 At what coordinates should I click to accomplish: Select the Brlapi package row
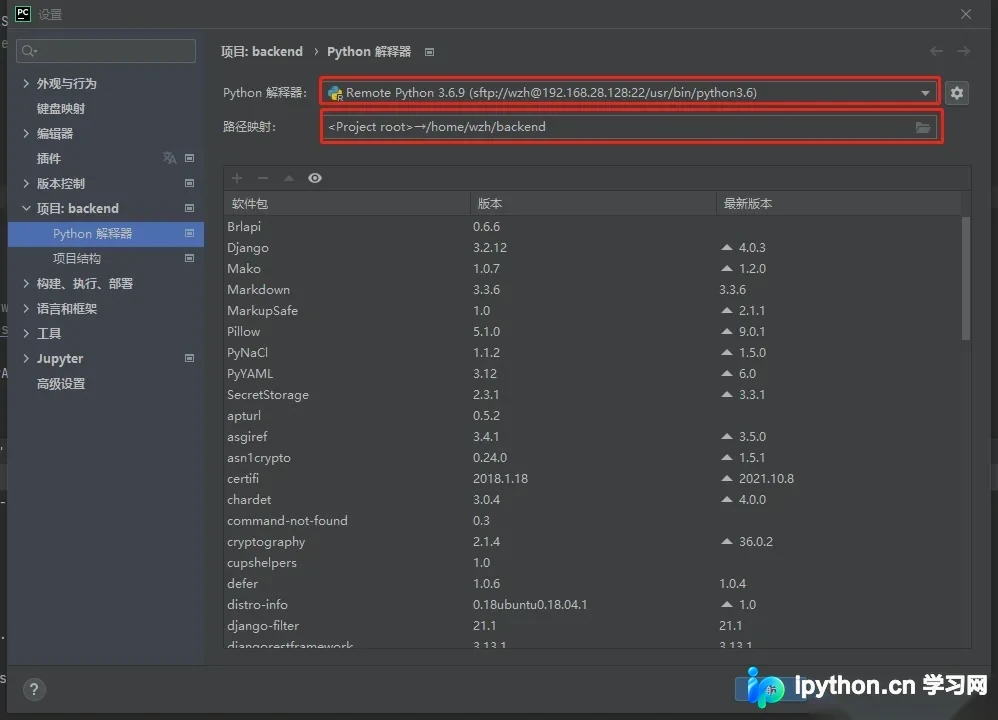pyautogui.click(x=593, y=227)
